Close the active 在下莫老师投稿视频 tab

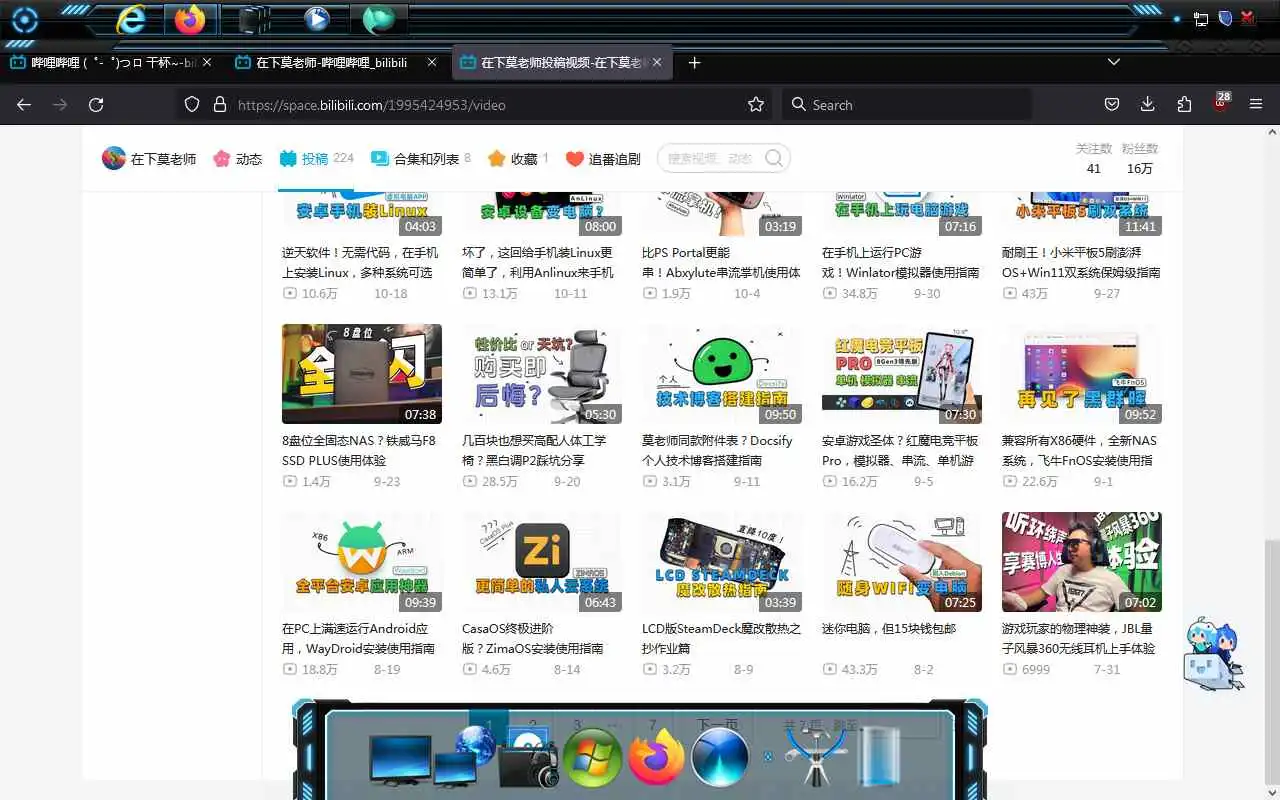(657, 62)
